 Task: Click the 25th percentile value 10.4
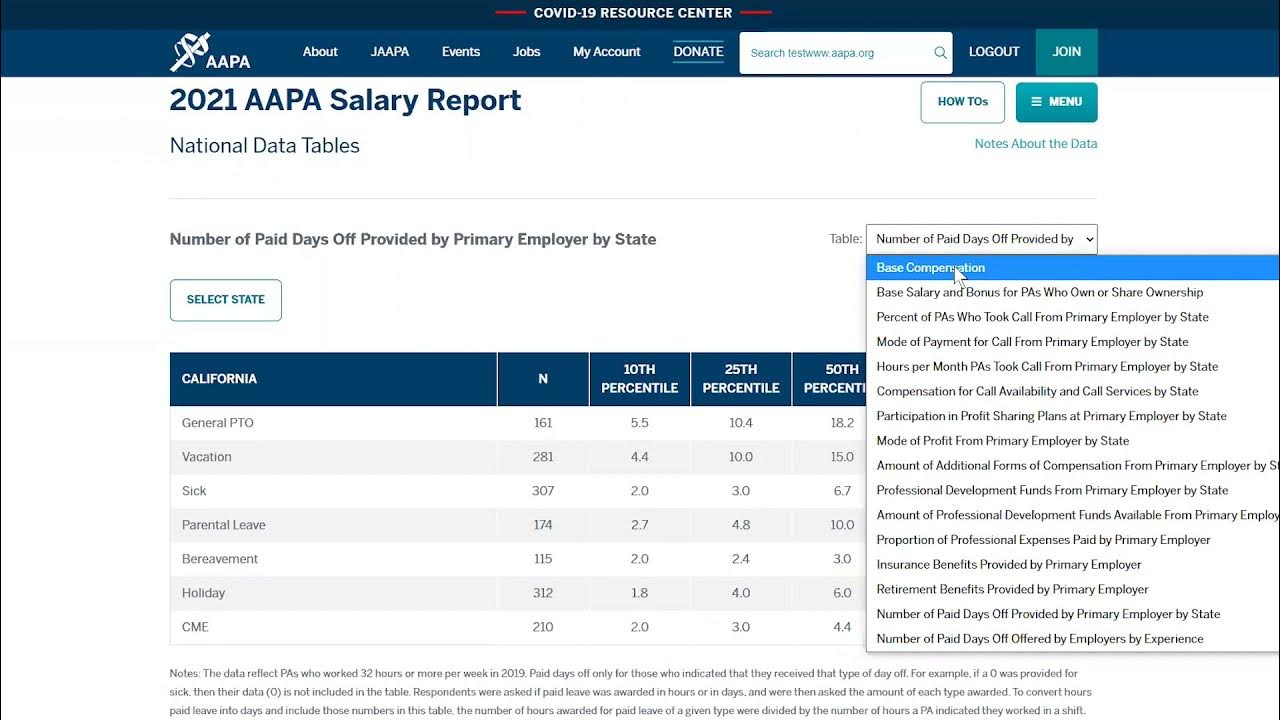point(741,423)
